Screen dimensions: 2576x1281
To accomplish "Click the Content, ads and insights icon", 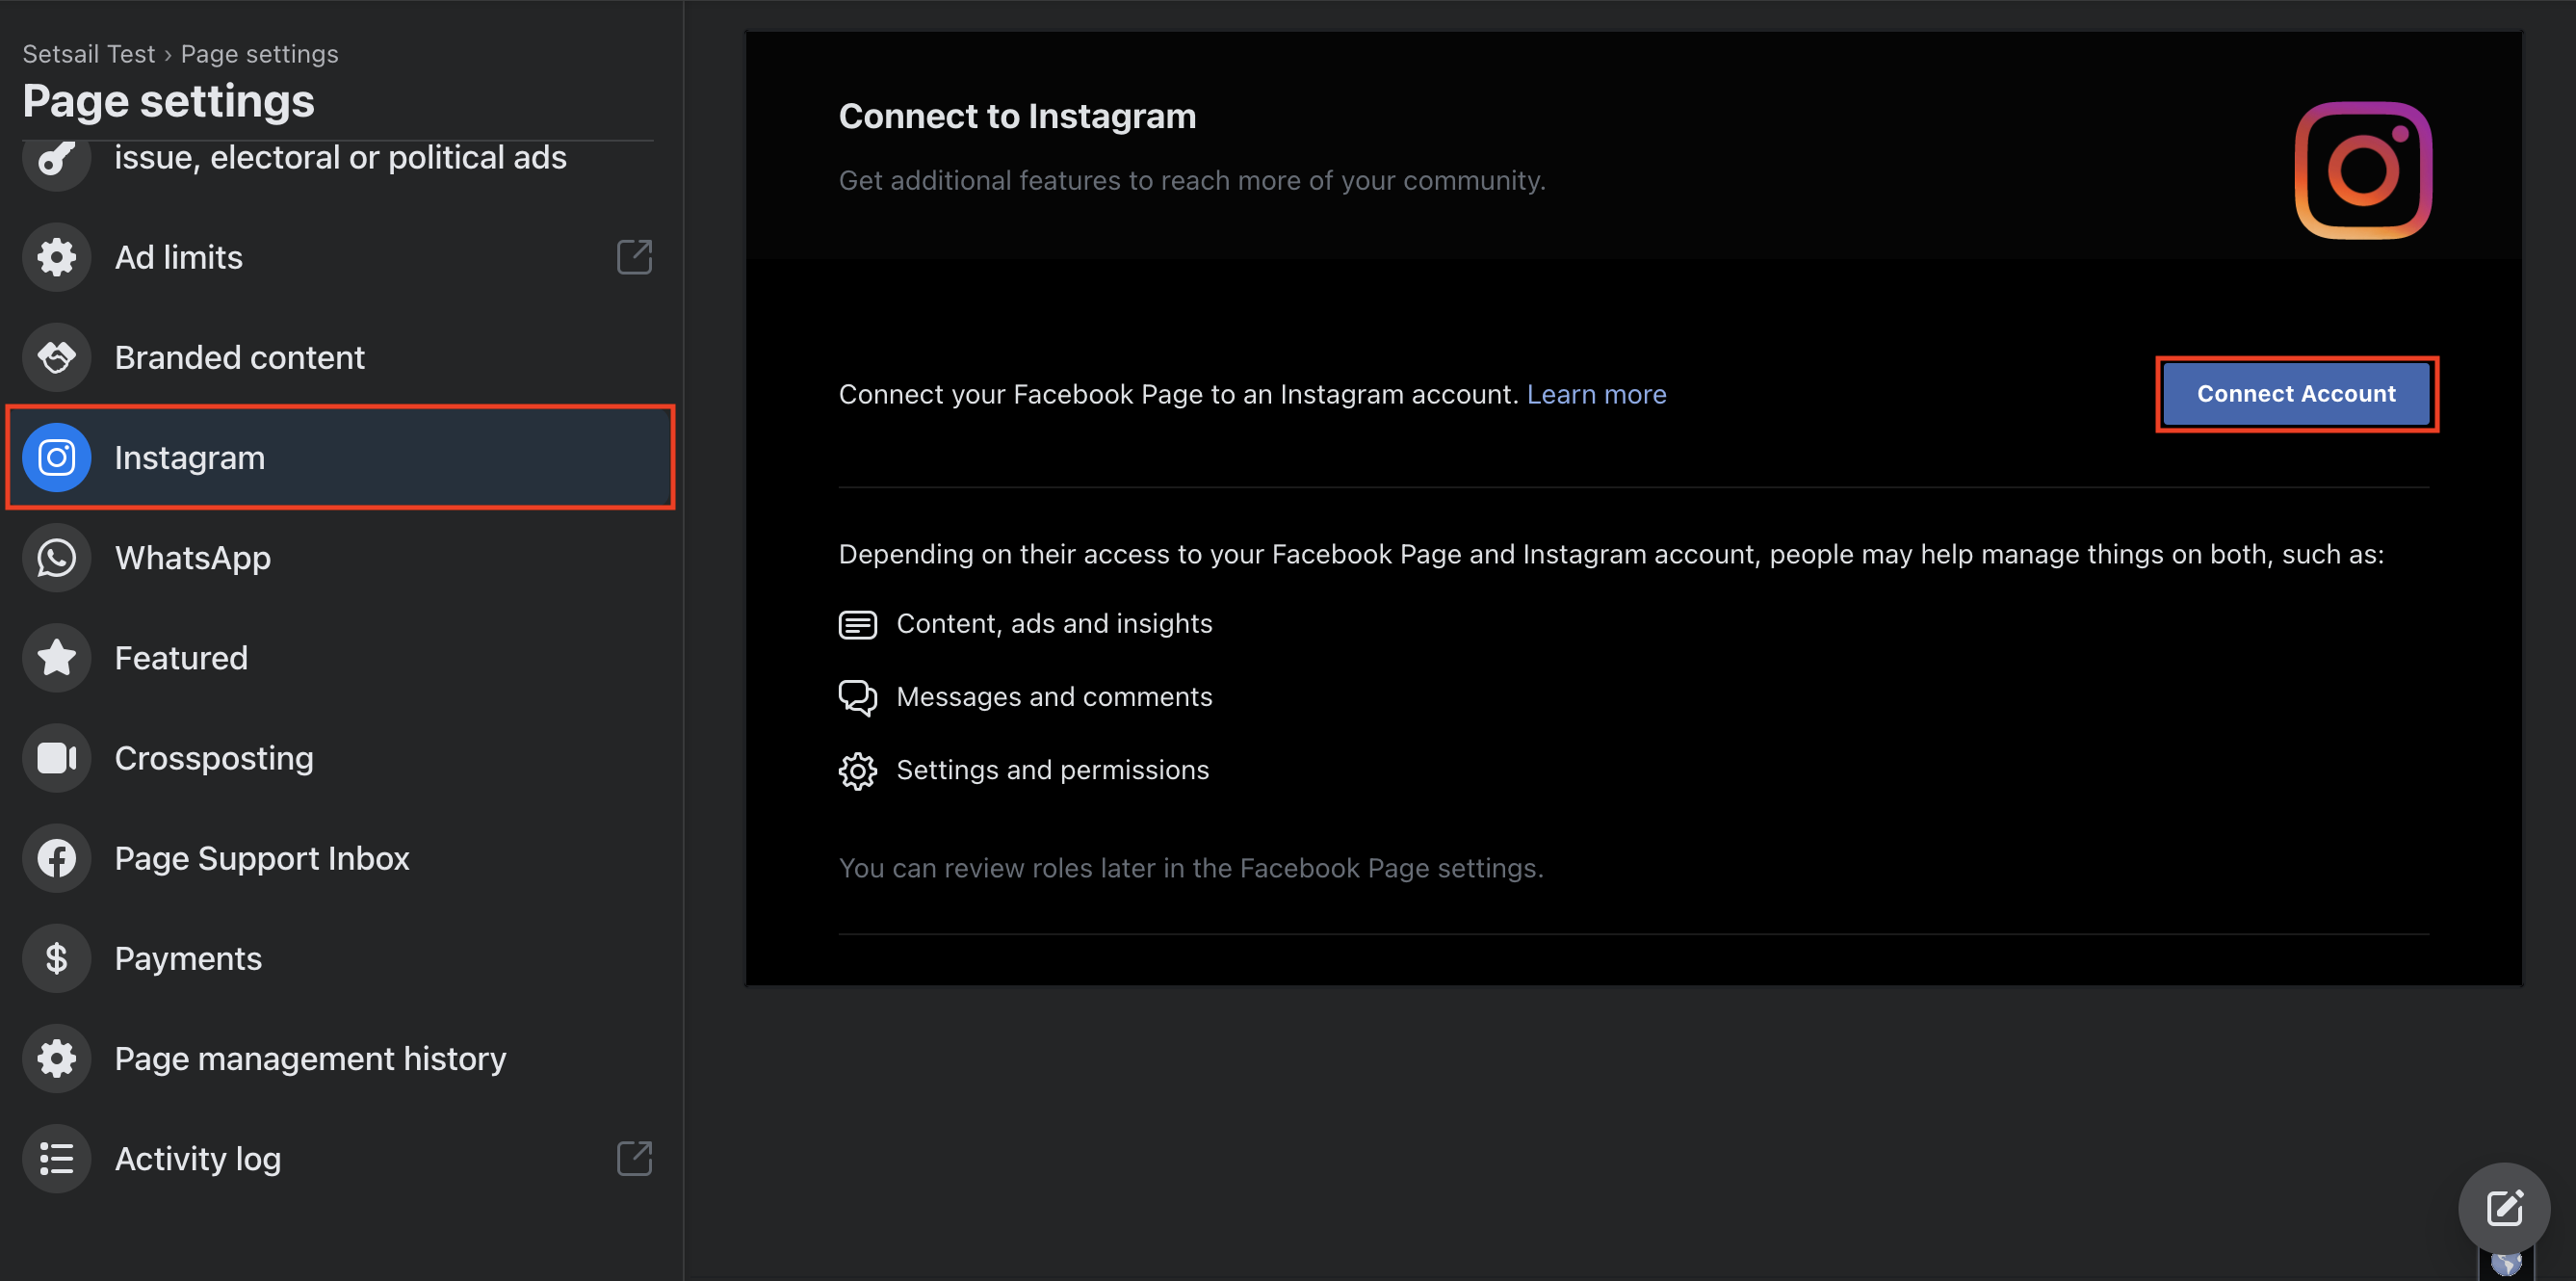I will point(857,625).
